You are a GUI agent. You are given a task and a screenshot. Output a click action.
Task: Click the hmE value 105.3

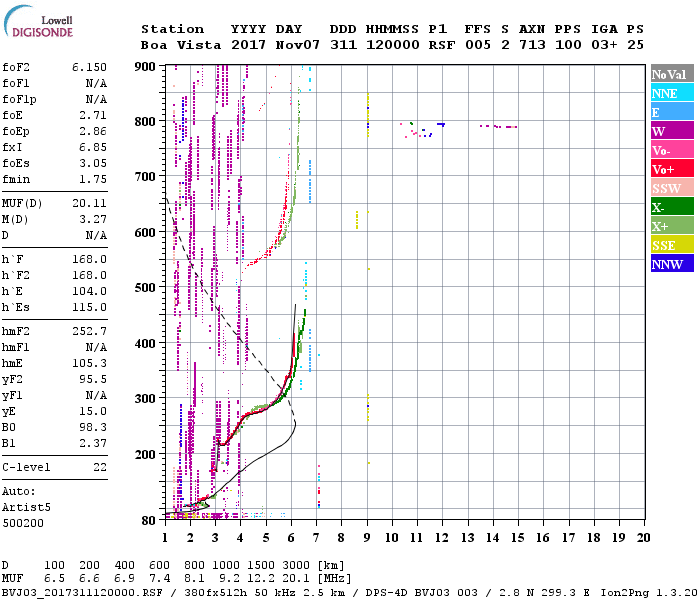pos(89,363)
